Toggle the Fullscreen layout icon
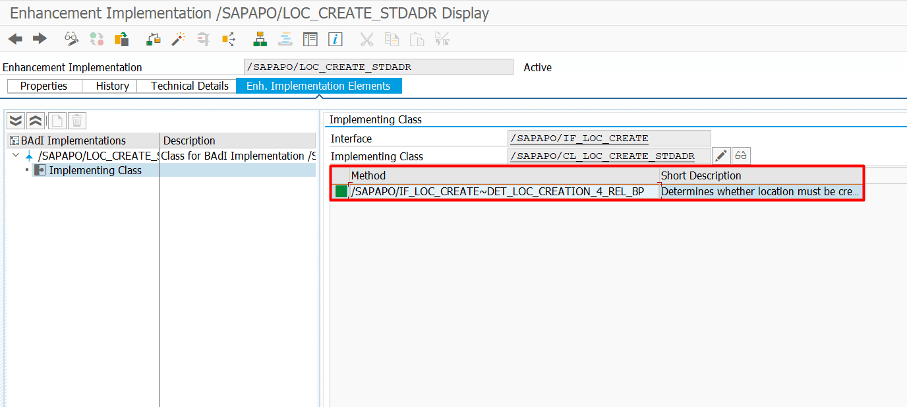The image size is (908, 408). (310, 39)
